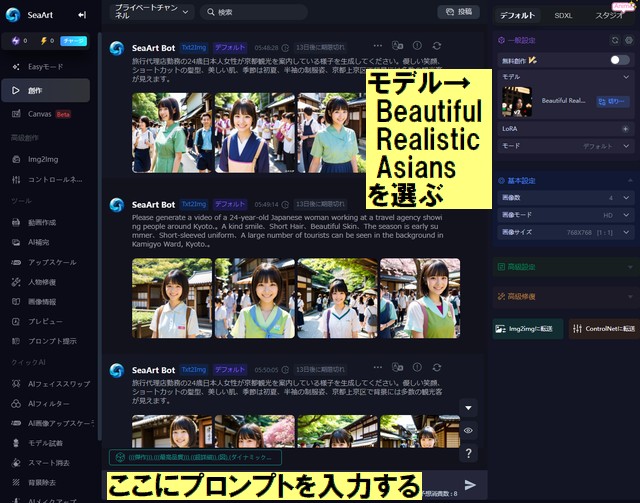Image resolution: width=640 pixels, height=503 pixels.
Task: Click the 人物修復 icon
Action: coord(16,282)
